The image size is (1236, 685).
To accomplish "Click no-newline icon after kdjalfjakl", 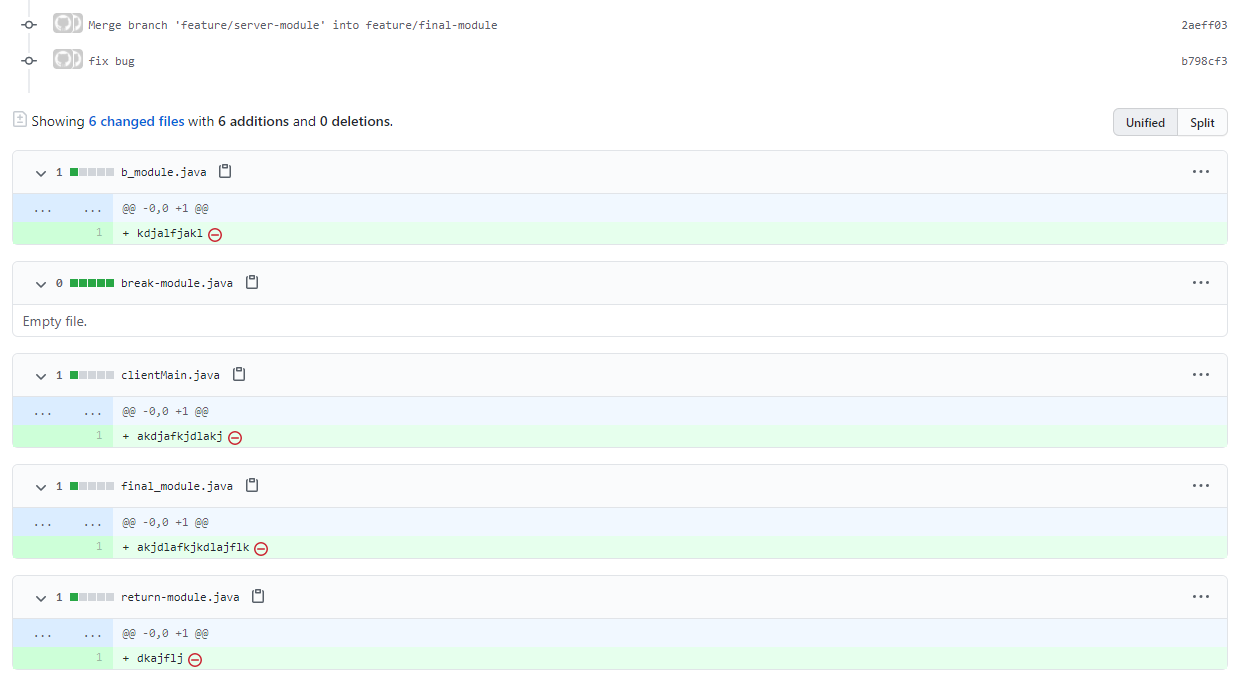I will coord(215,234).
